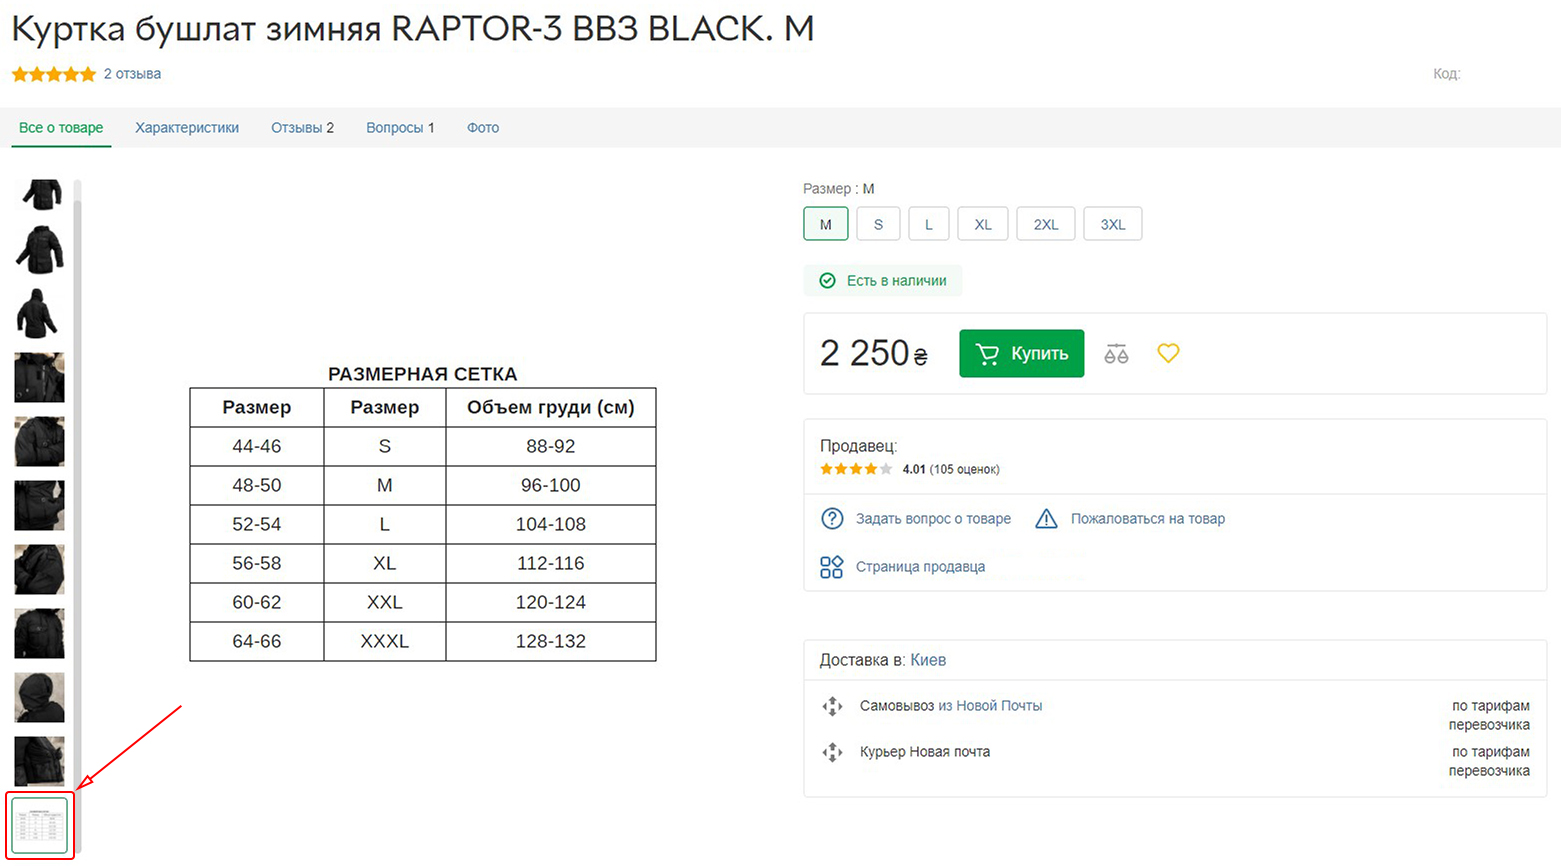Click the Самовывоз delivery icon
The height and width of the screenshot is (866, 1561).
[832, 706]
